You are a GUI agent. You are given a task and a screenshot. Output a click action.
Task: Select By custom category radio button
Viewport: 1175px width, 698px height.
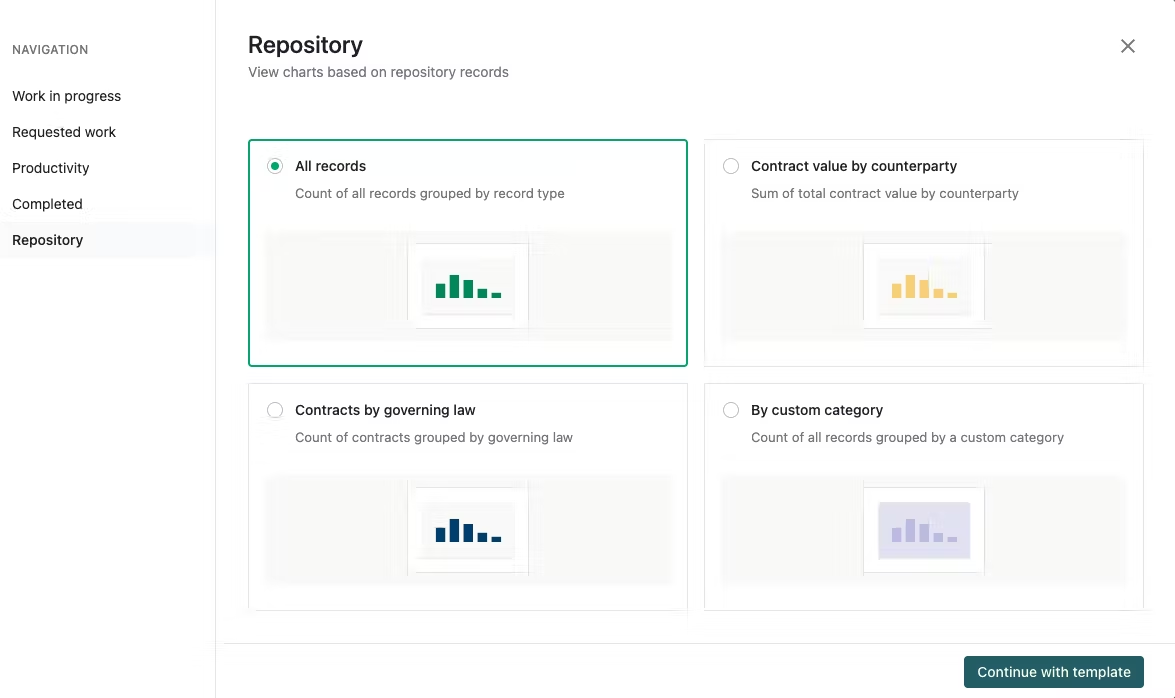tap(731, 410)
